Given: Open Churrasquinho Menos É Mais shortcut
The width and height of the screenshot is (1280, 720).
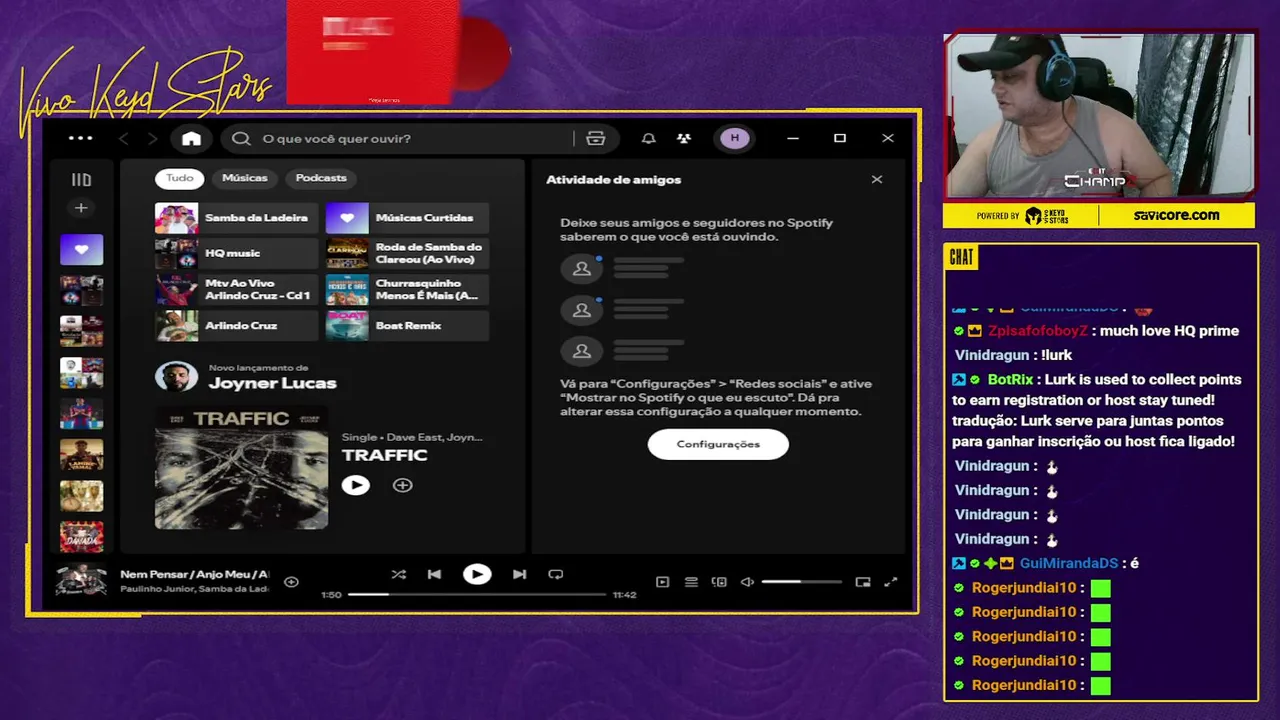Looking at the screenshot, I should pos(407,290).
